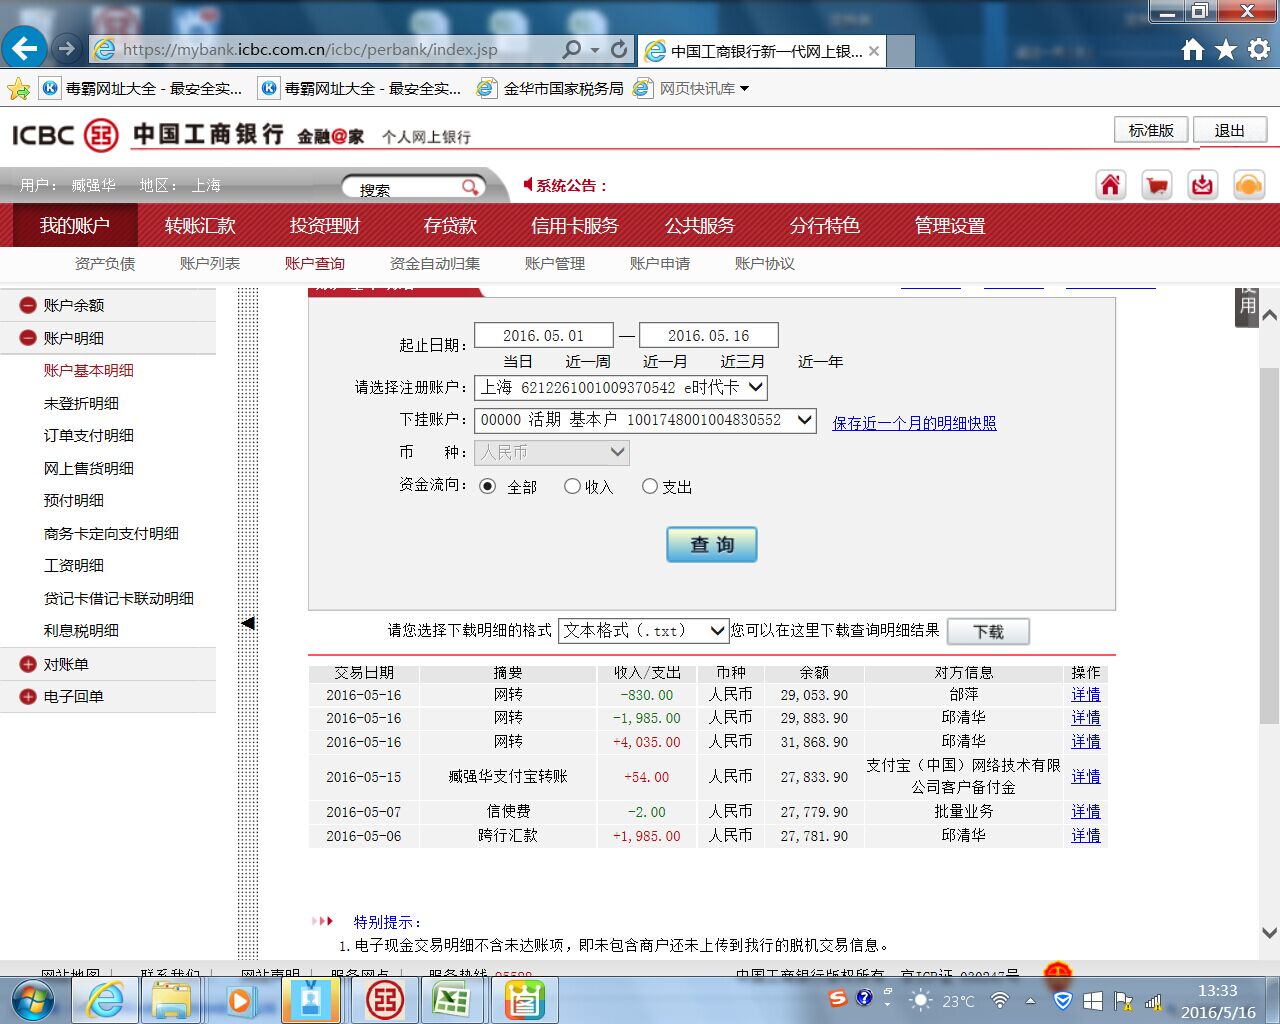
Task: Click the end date field 2016.05.16
Action: pos(708,336)
